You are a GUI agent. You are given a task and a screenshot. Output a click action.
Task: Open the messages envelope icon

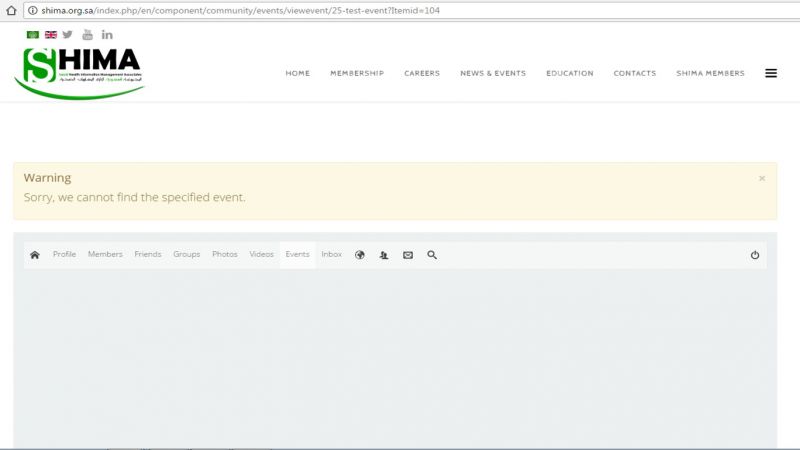pyautogui.click(x=408, y=255)
